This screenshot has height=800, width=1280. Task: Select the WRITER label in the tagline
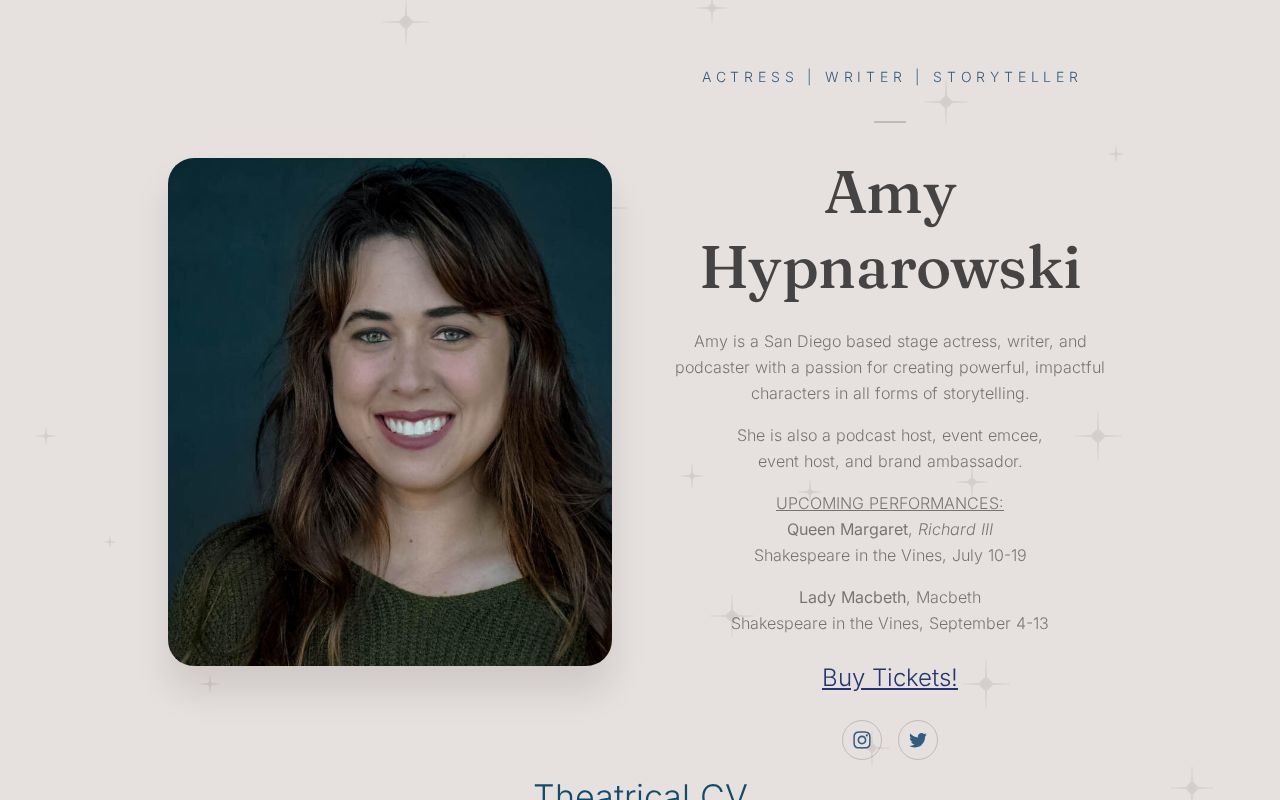tap(865, 77)
